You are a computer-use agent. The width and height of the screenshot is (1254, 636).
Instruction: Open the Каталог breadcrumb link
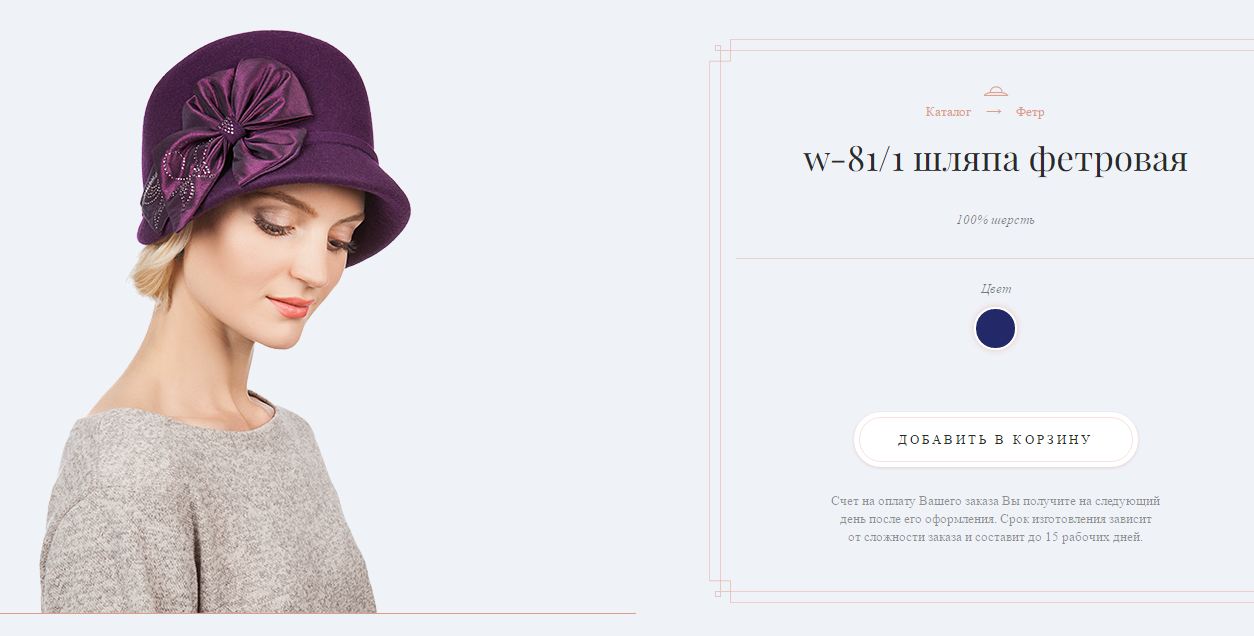coord(948,112)
